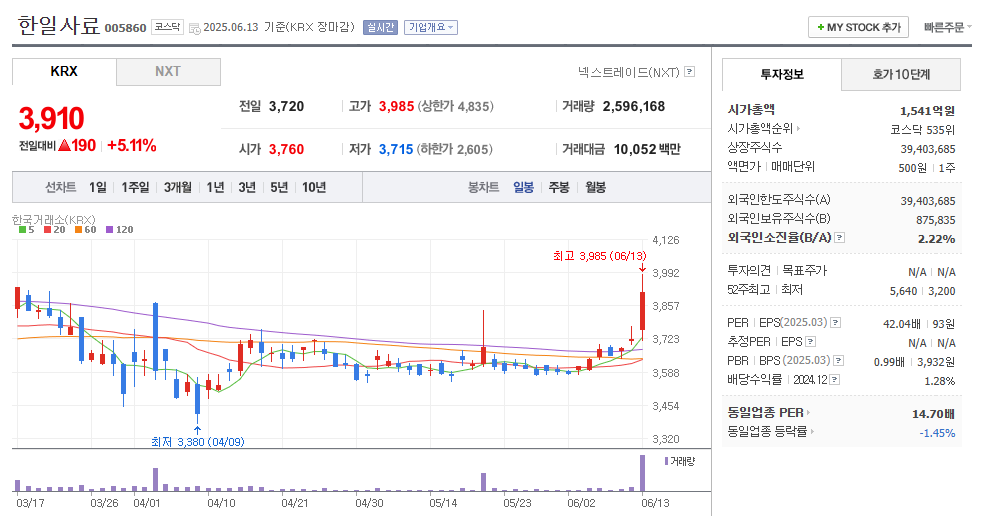Click the 거래대금 value 10,052 백만

click(x=647, y=149)
